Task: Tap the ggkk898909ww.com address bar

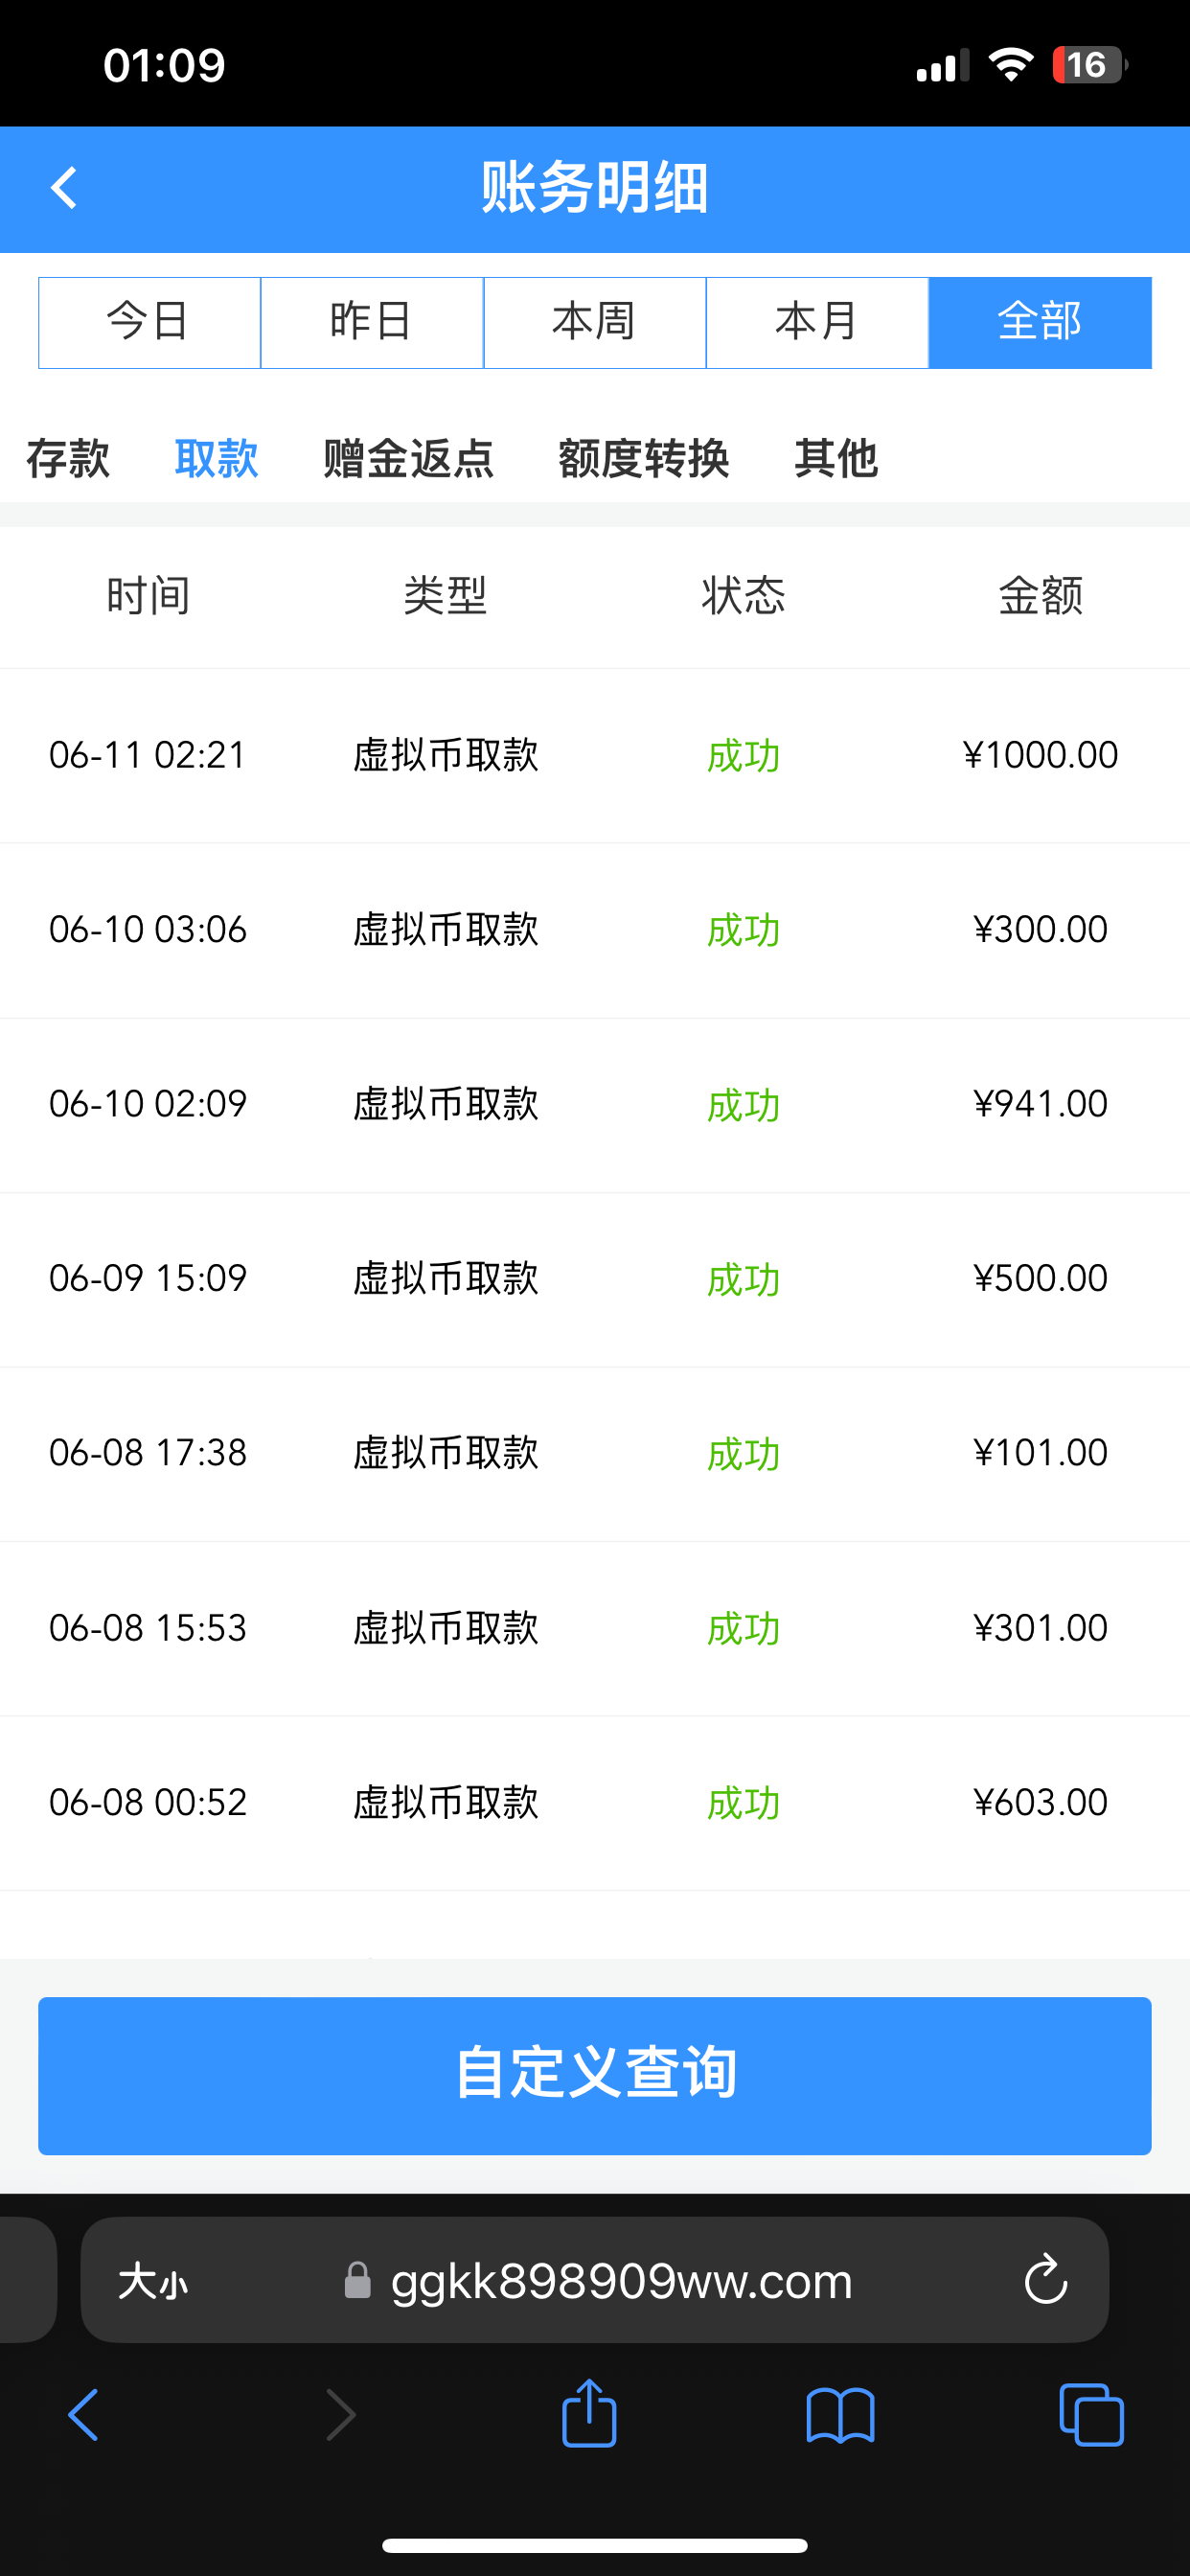Action: click(620, 2281)
